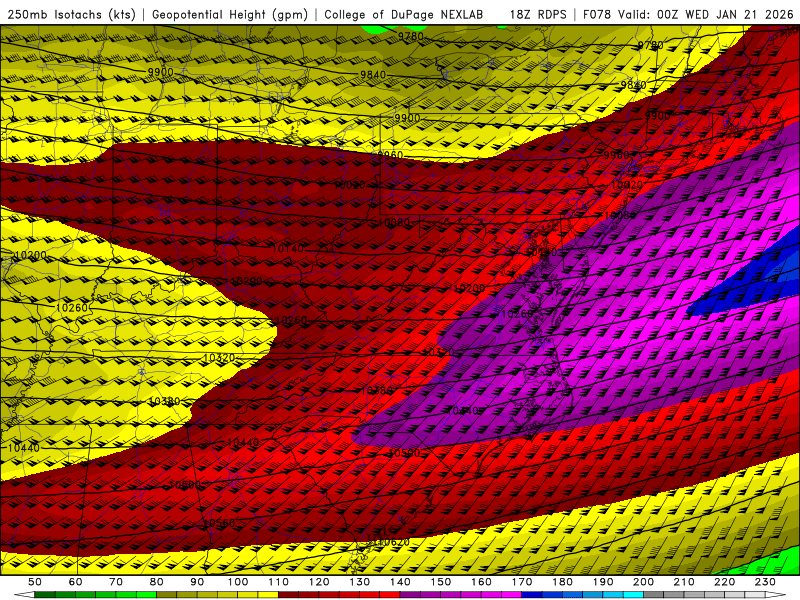Viewport: 800px width, 600px height.
Task: Click the 160 value on the color legend
Action: 481,582
